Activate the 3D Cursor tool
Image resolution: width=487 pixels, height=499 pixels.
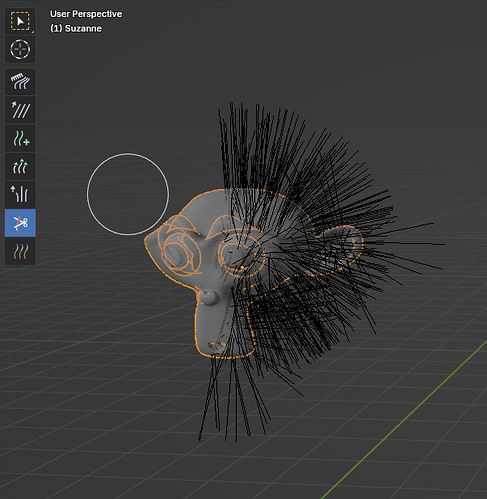[x=20, y=49]
